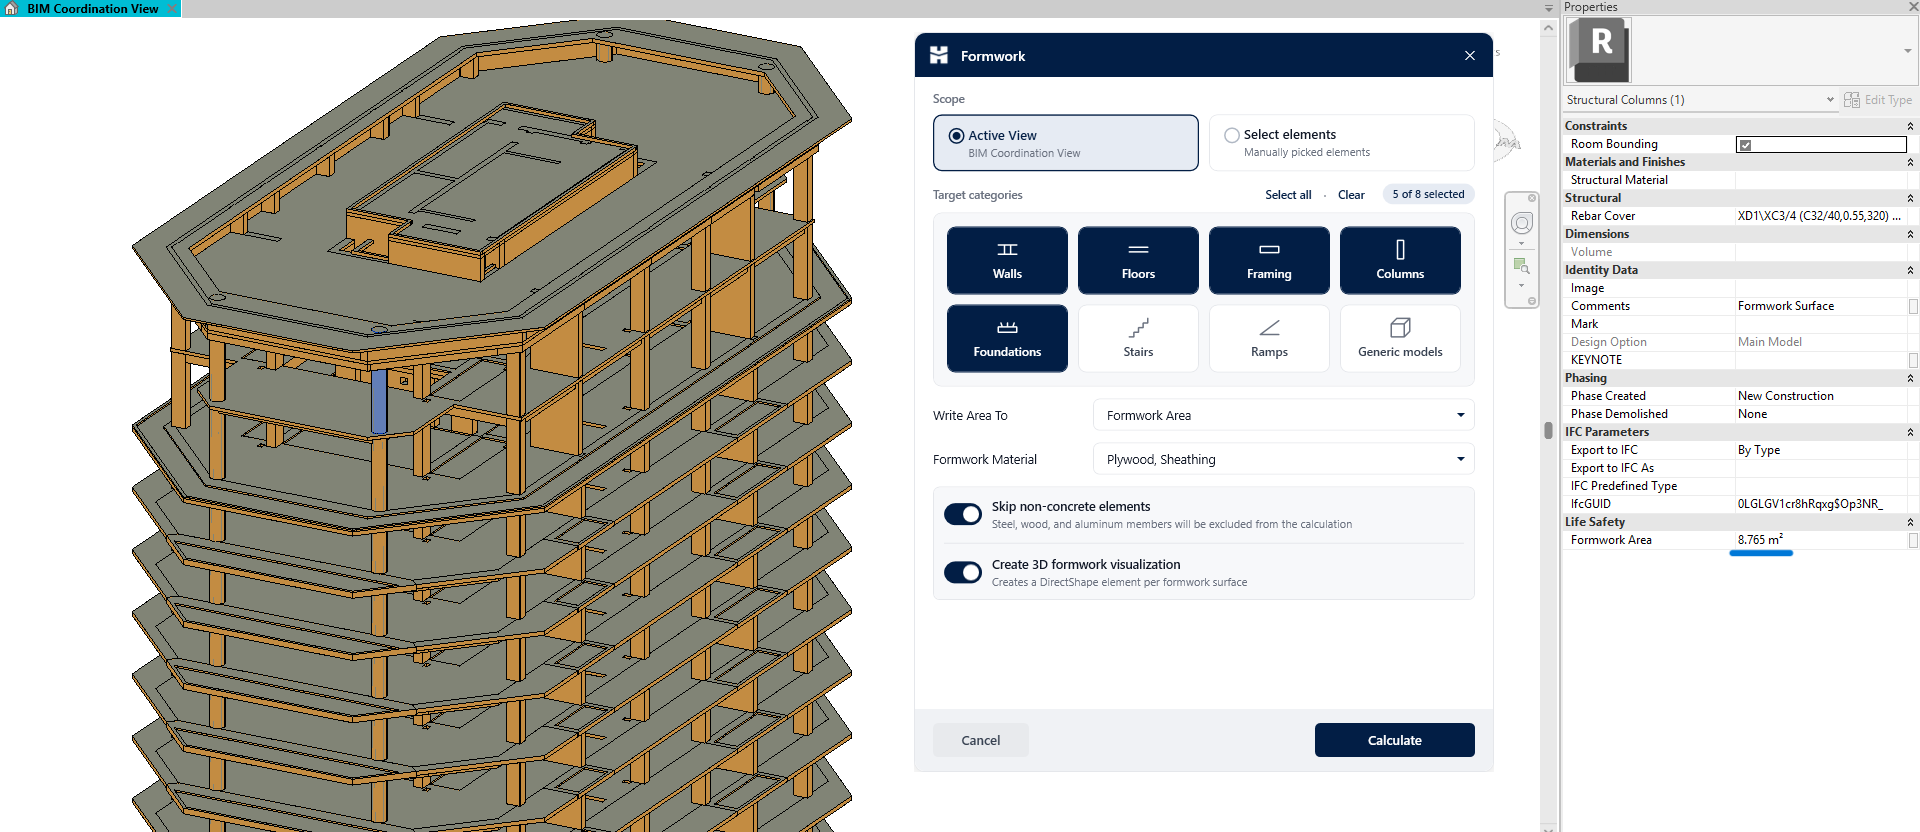Click the Comments value Formwork Surface

pos(1785,306)
